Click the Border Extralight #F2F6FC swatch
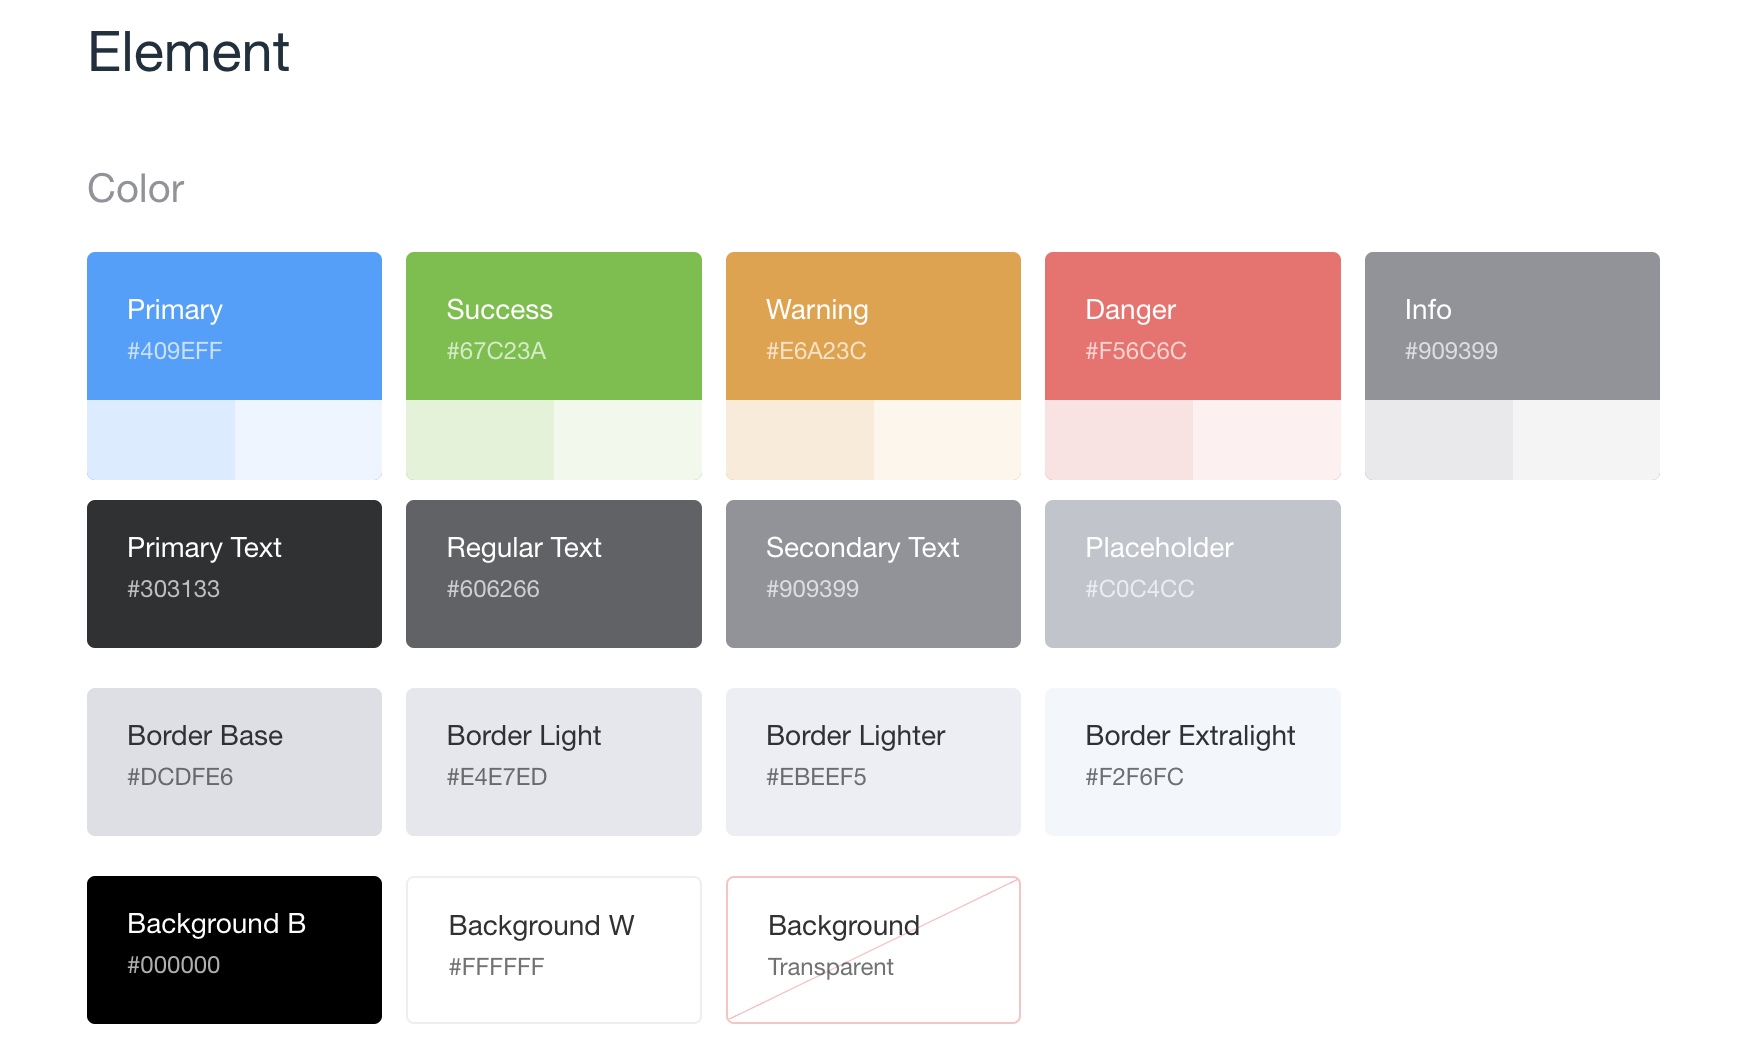 pos(1192,762)
